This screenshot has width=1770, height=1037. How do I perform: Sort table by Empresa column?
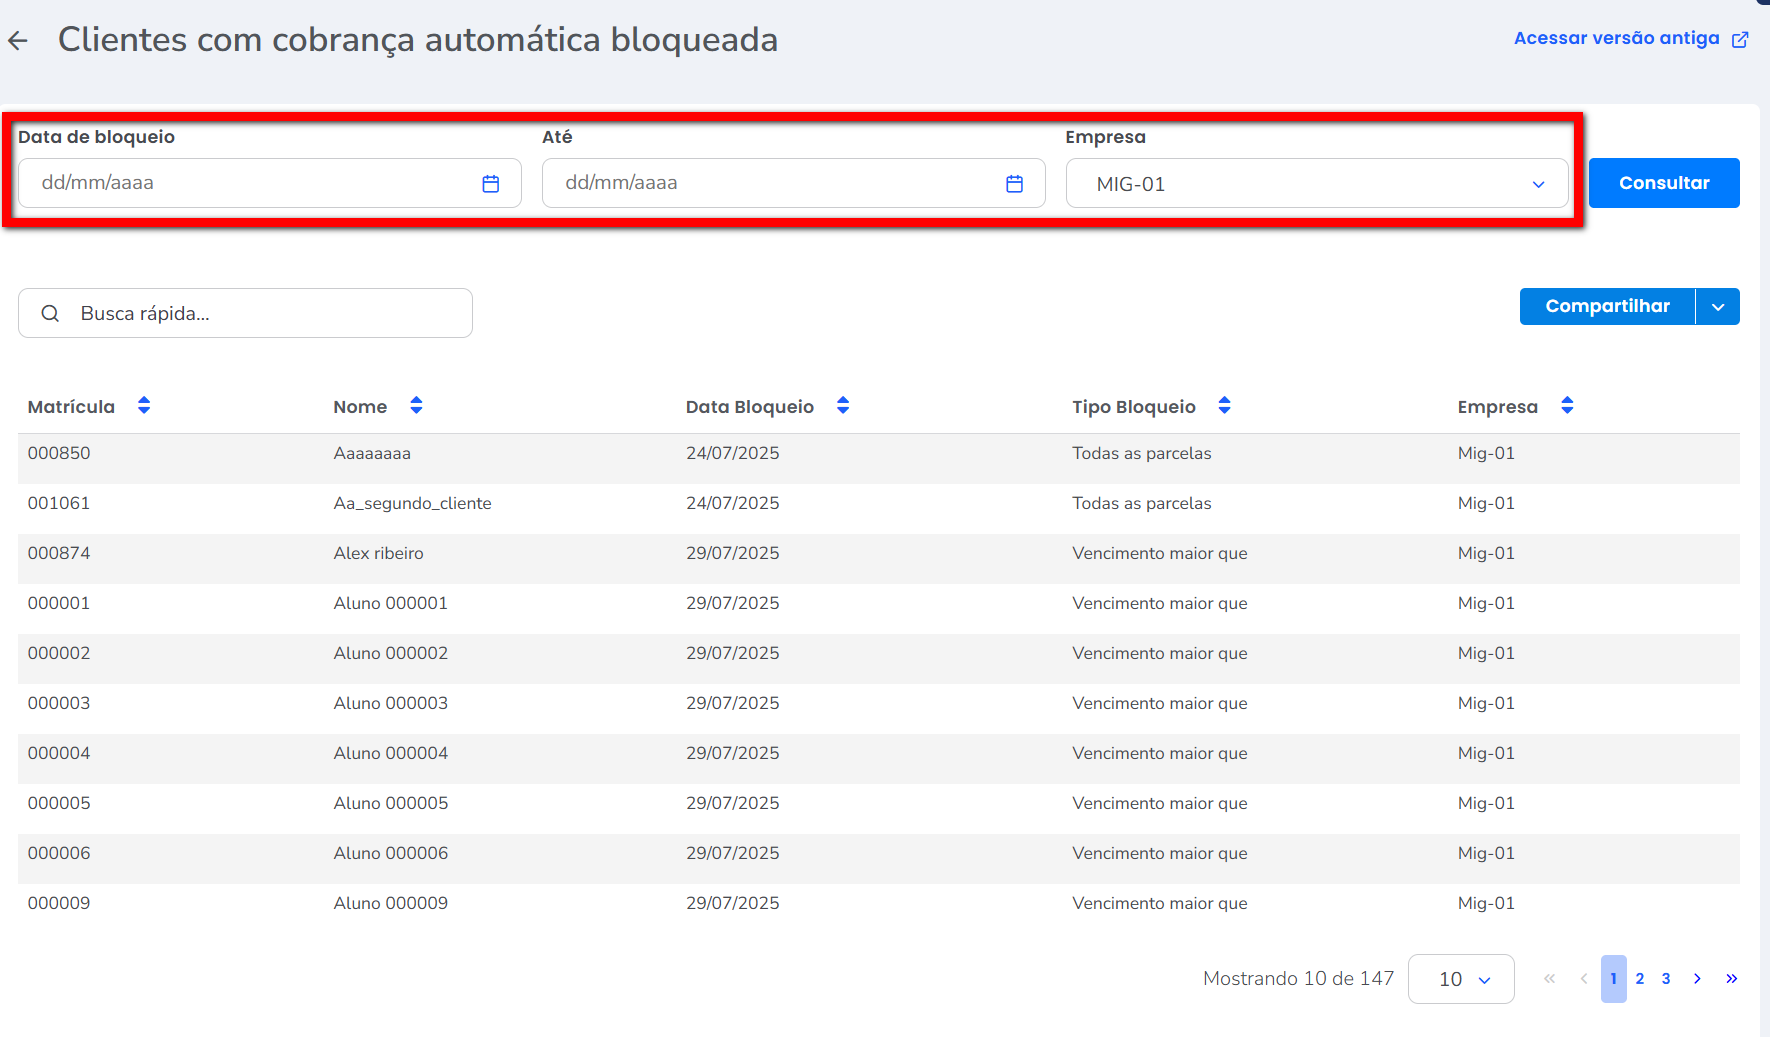(1567, 406)
